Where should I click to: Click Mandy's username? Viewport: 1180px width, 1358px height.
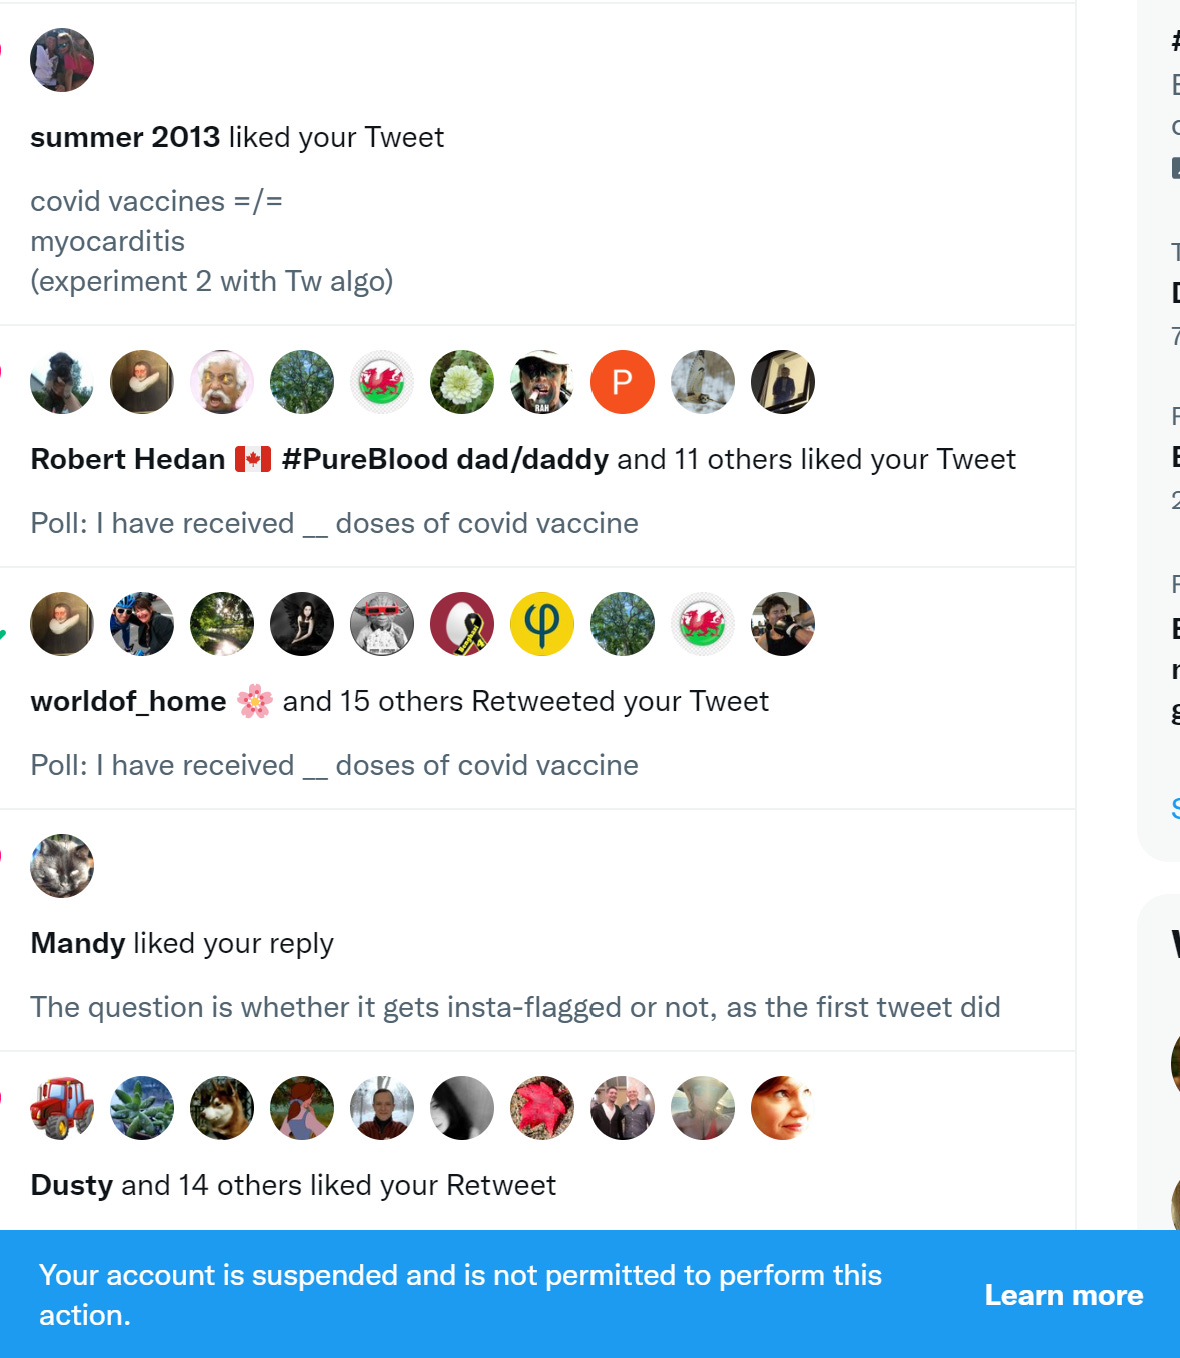78,943
